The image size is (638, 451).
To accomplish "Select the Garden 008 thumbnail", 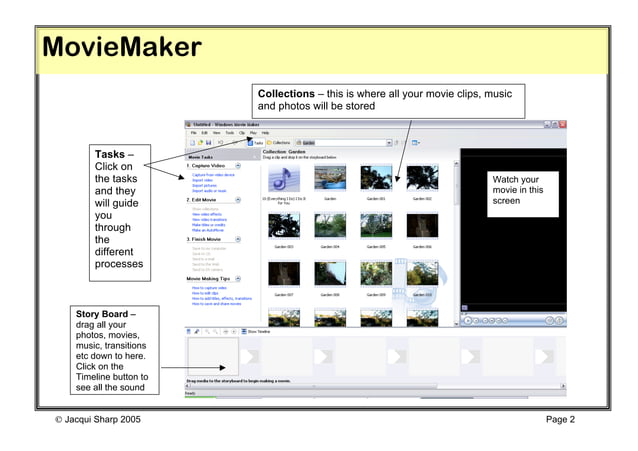I will point(330,274).
